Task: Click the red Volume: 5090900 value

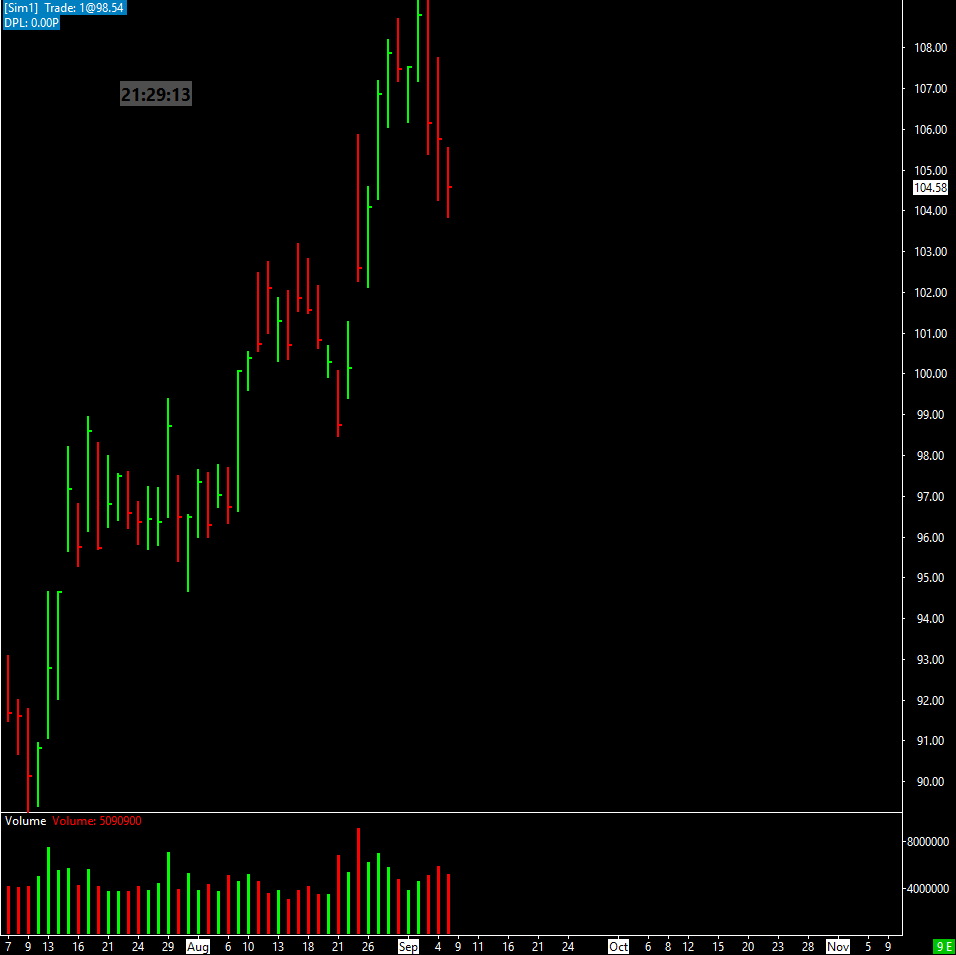Action: point(97,821)
